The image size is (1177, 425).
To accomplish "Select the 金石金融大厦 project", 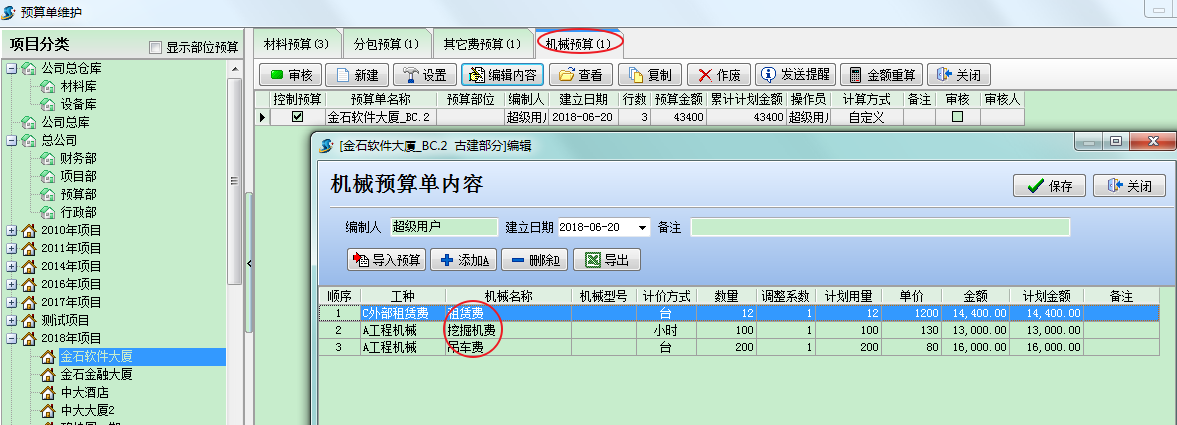I will click(97, 375).
